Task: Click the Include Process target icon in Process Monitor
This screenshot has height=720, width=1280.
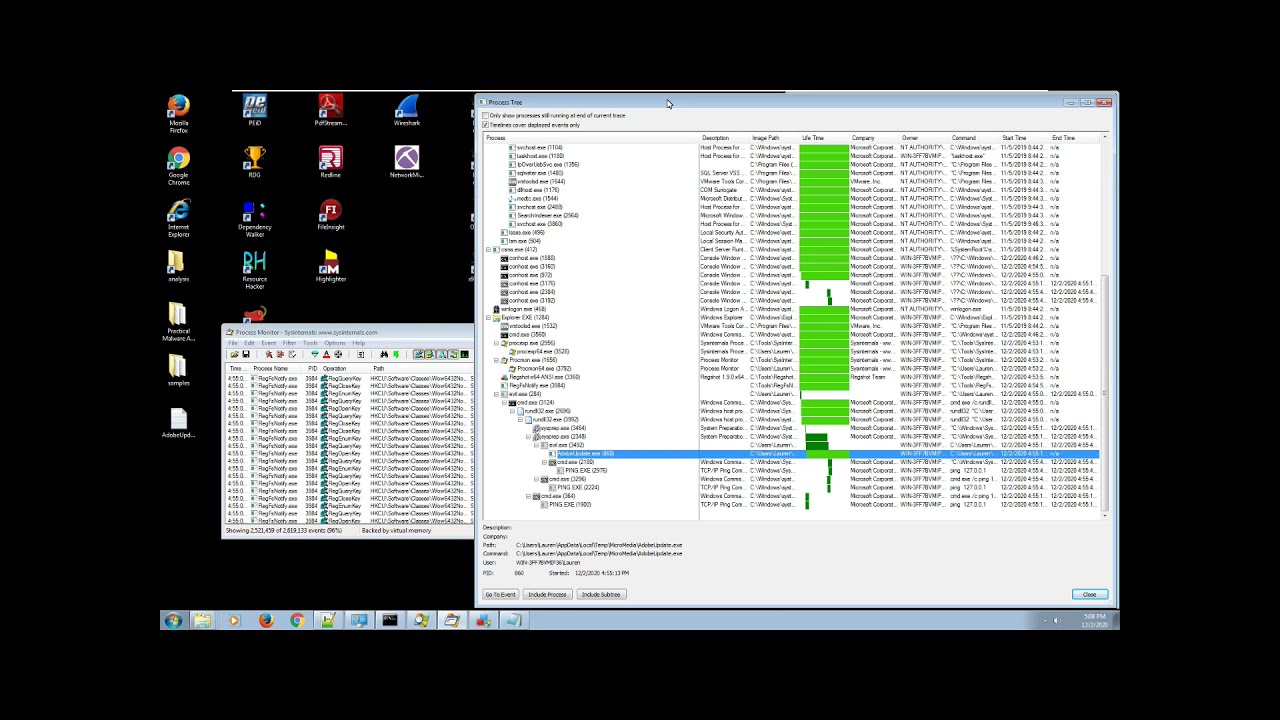Action: pyautogui.click(x=338, y=355)
